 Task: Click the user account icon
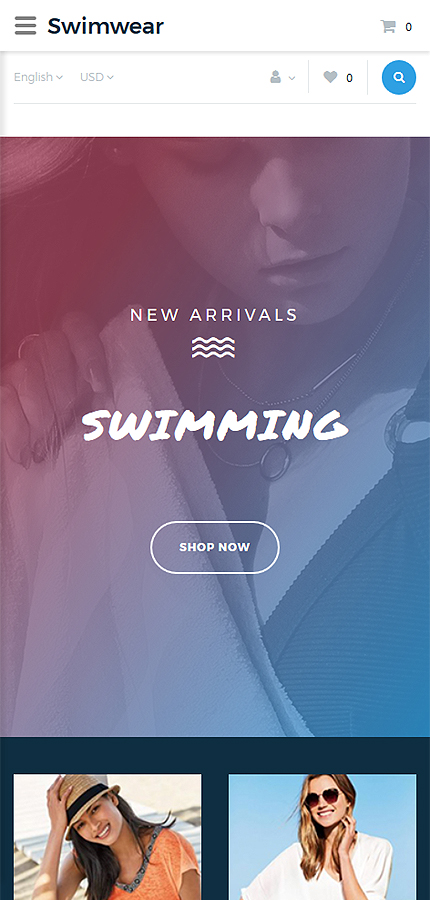(276, 77)
